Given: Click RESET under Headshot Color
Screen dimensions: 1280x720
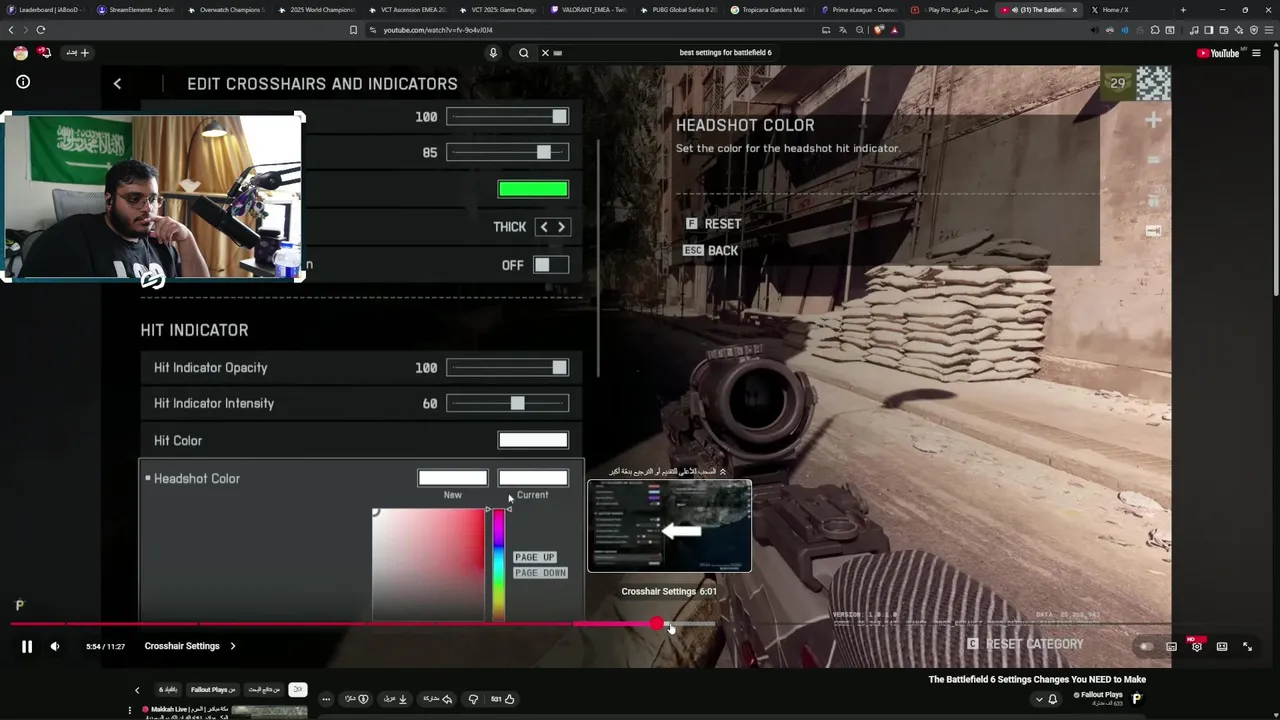Looking at the screenshot, I should tap(713, 224).
